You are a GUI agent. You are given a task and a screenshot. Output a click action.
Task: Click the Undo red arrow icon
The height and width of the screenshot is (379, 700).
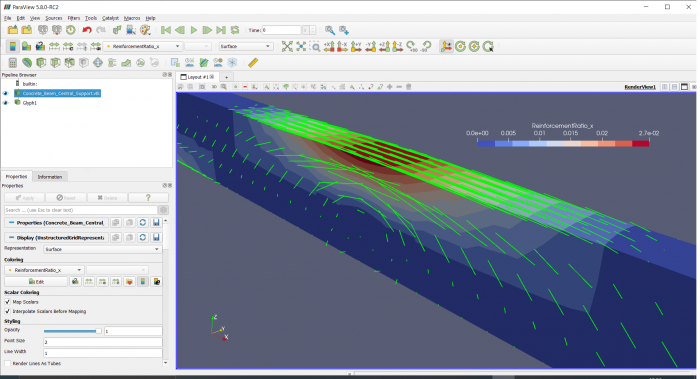coord(87,30)
